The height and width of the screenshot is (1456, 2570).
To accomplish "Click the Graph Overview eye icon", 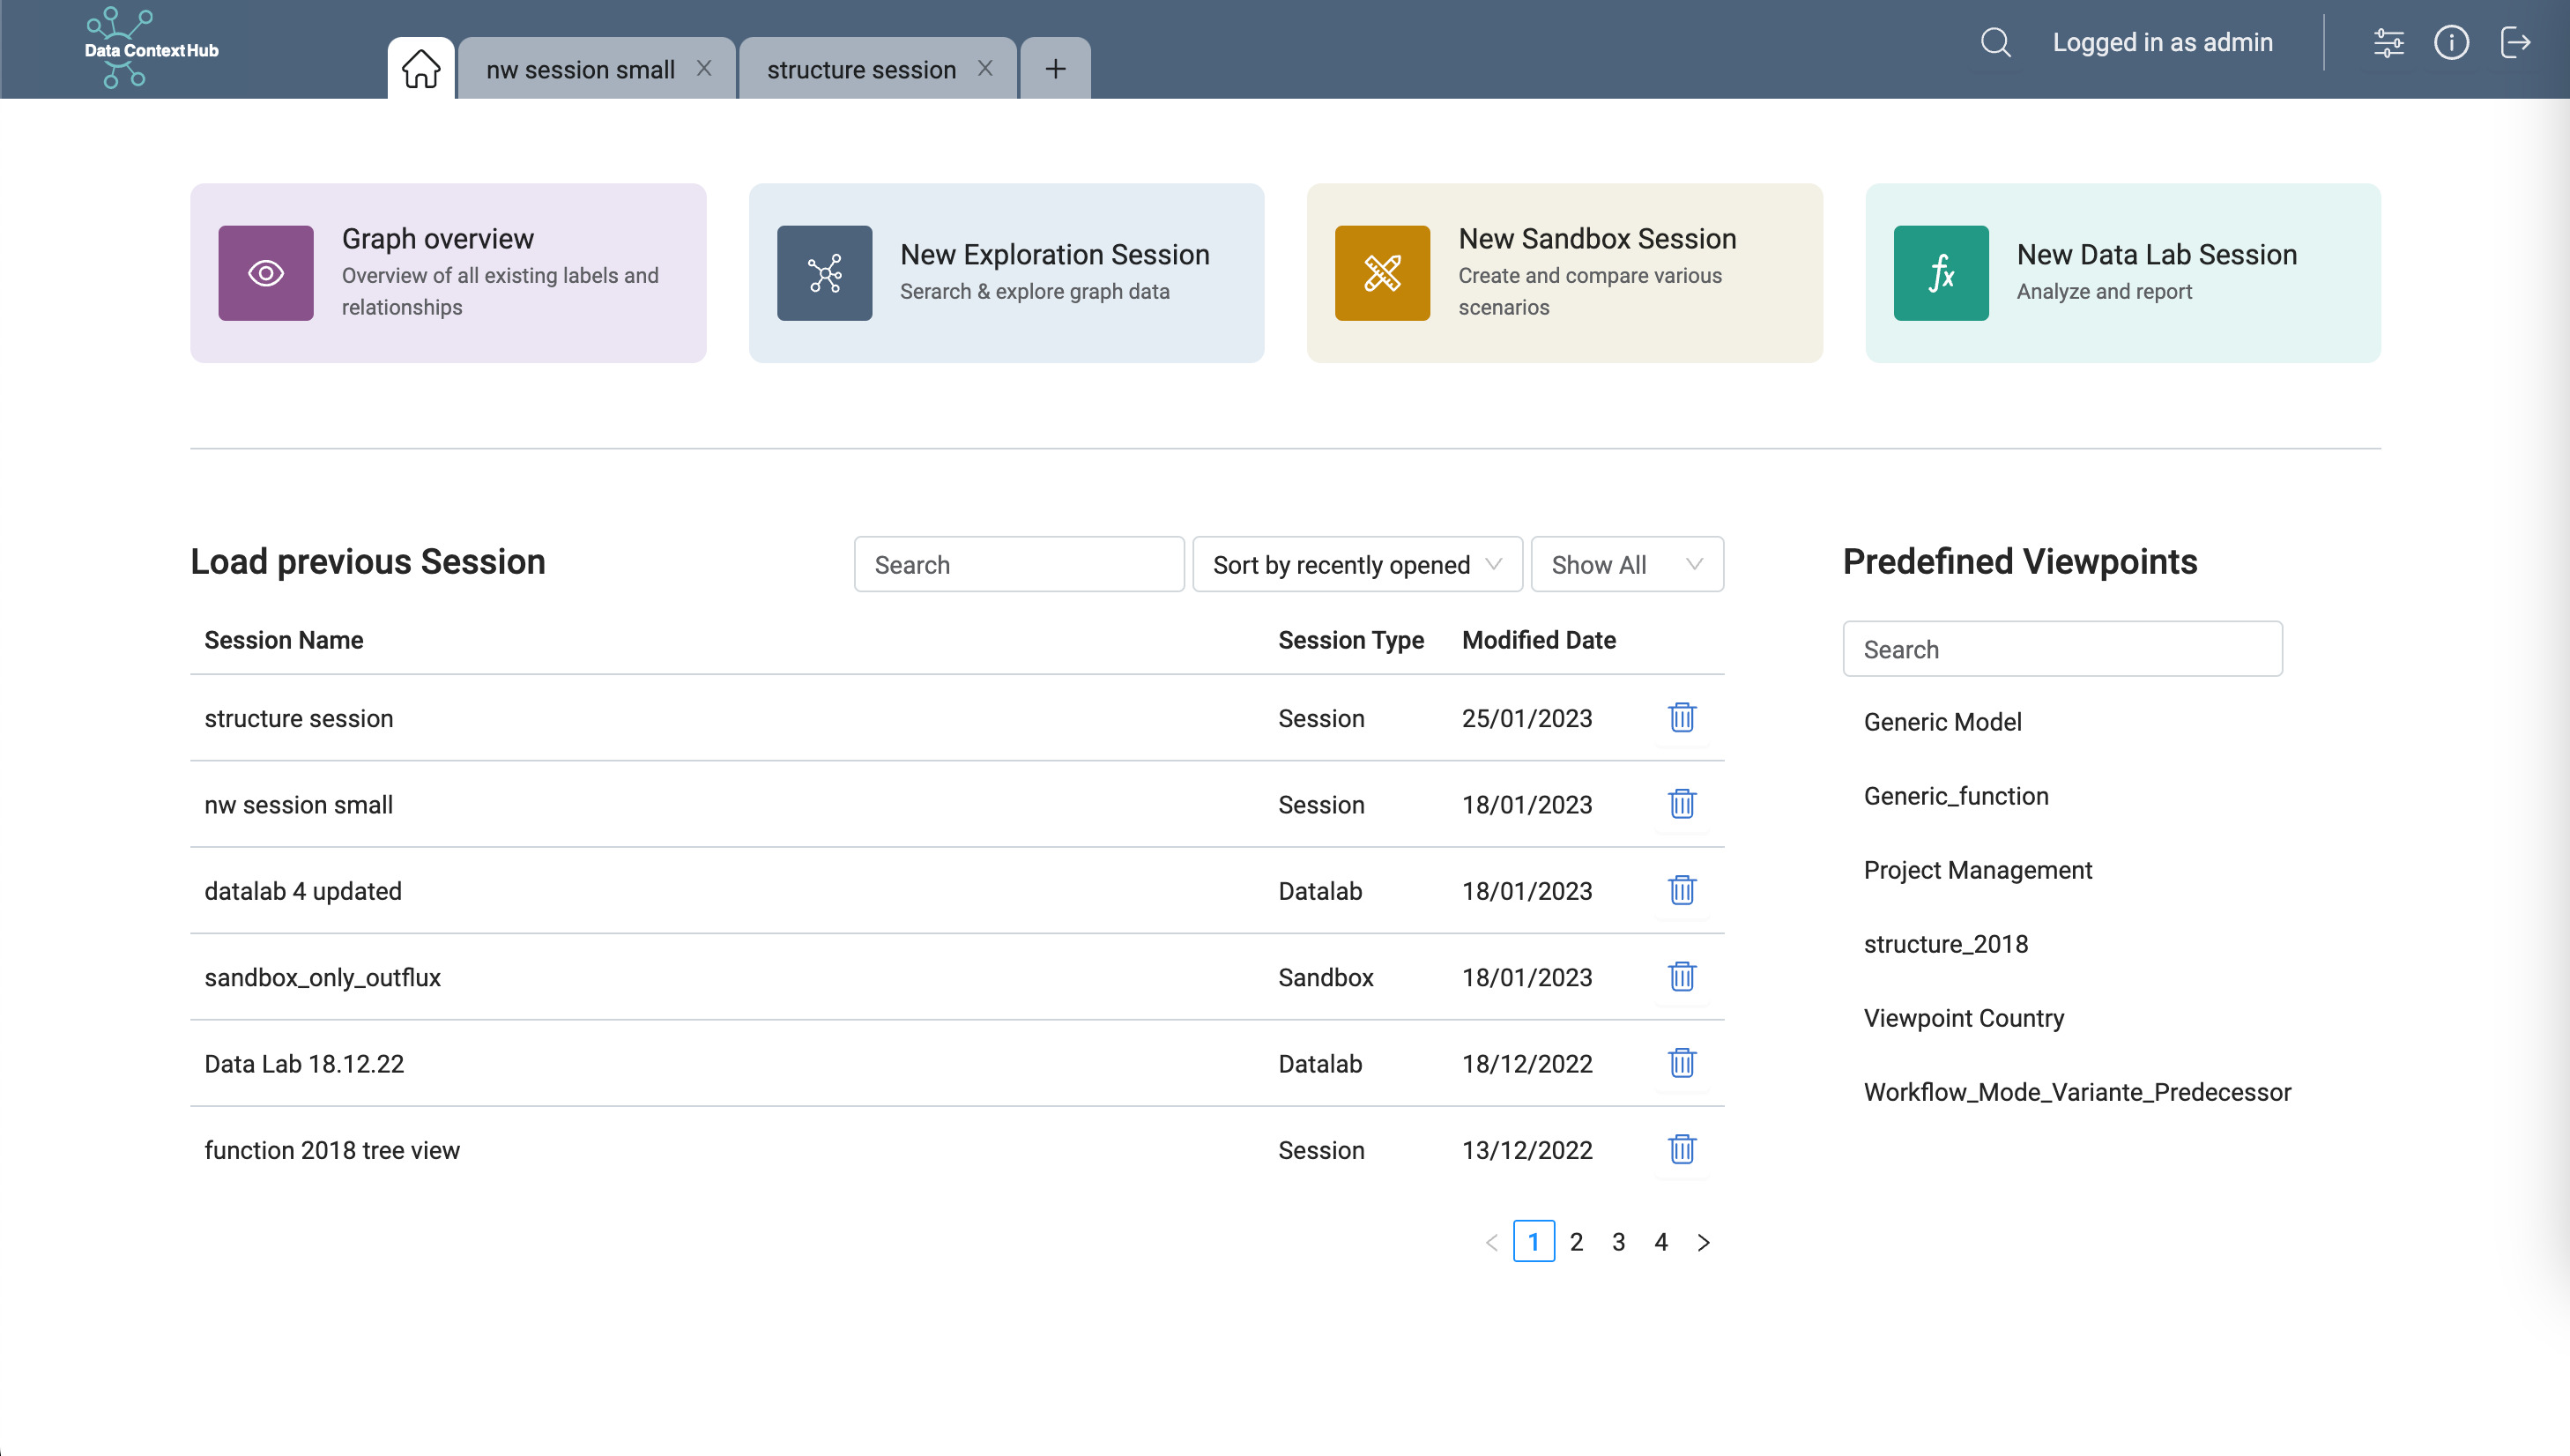I will point(266,273).
